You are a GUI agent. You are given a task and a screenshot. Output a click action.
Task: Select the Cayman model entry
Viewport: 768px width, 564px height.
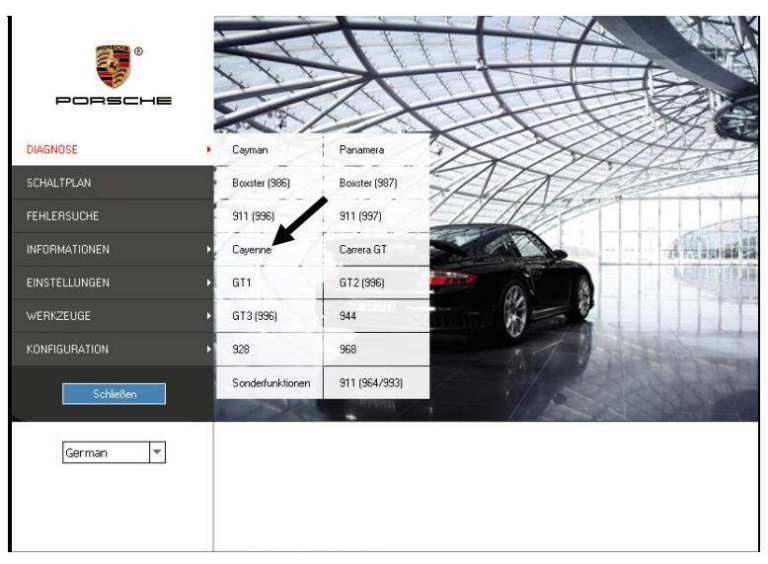pos(269,149)
